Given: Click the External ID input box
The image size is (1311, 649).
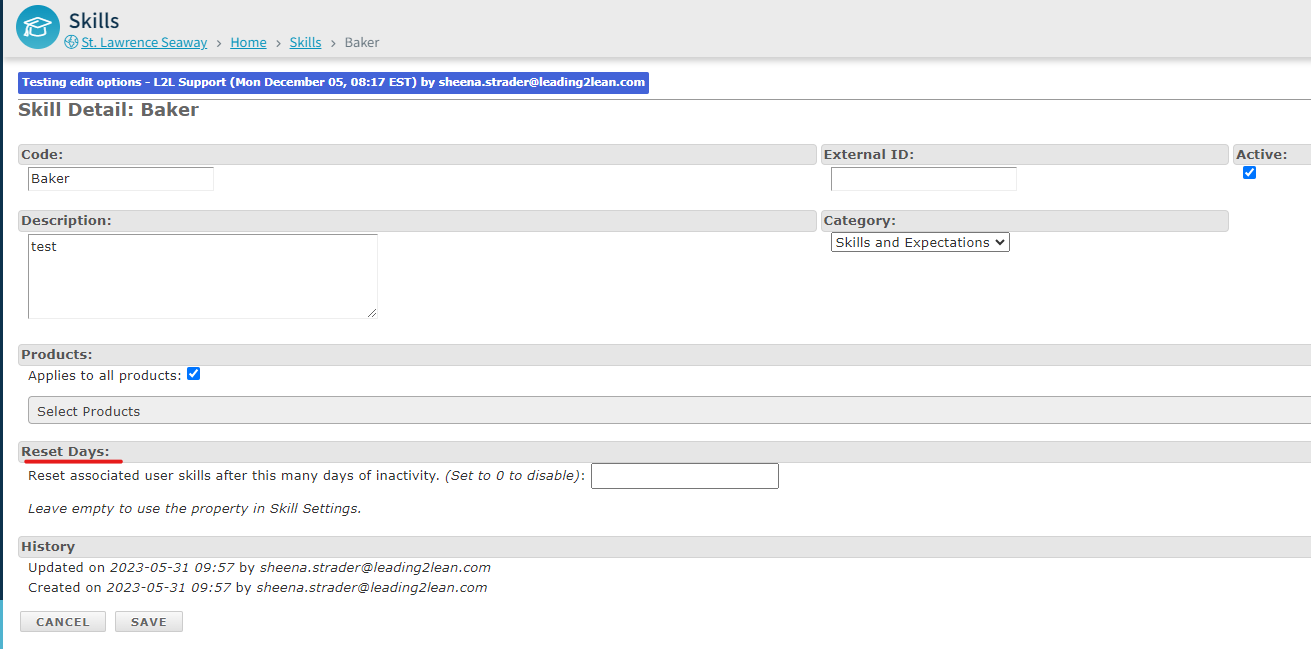Looking at the screenshot, I should (923, 179).
